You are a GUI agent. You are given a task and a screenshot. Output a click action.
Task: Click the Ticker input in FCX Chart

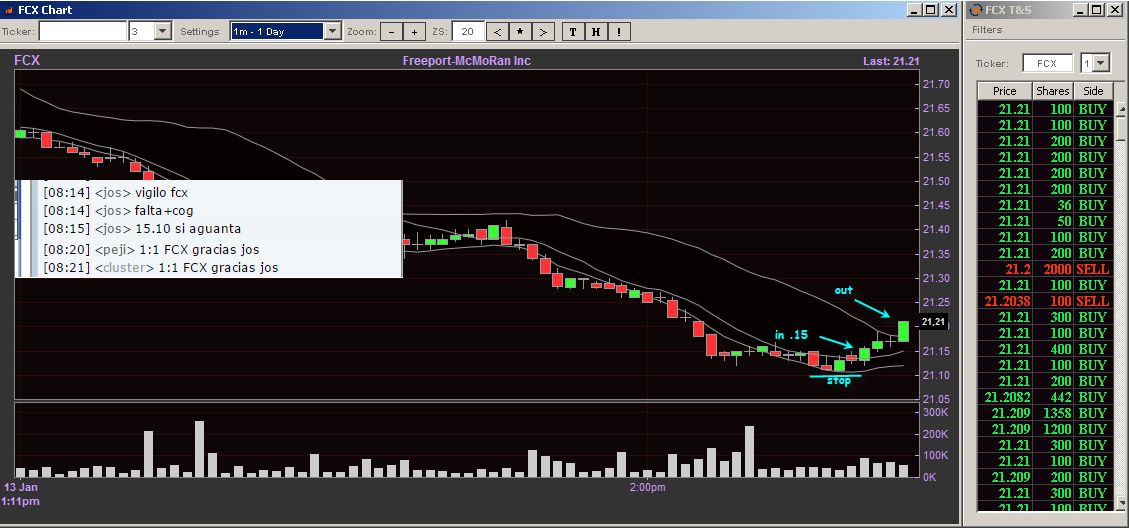click(x=82, y=32)
